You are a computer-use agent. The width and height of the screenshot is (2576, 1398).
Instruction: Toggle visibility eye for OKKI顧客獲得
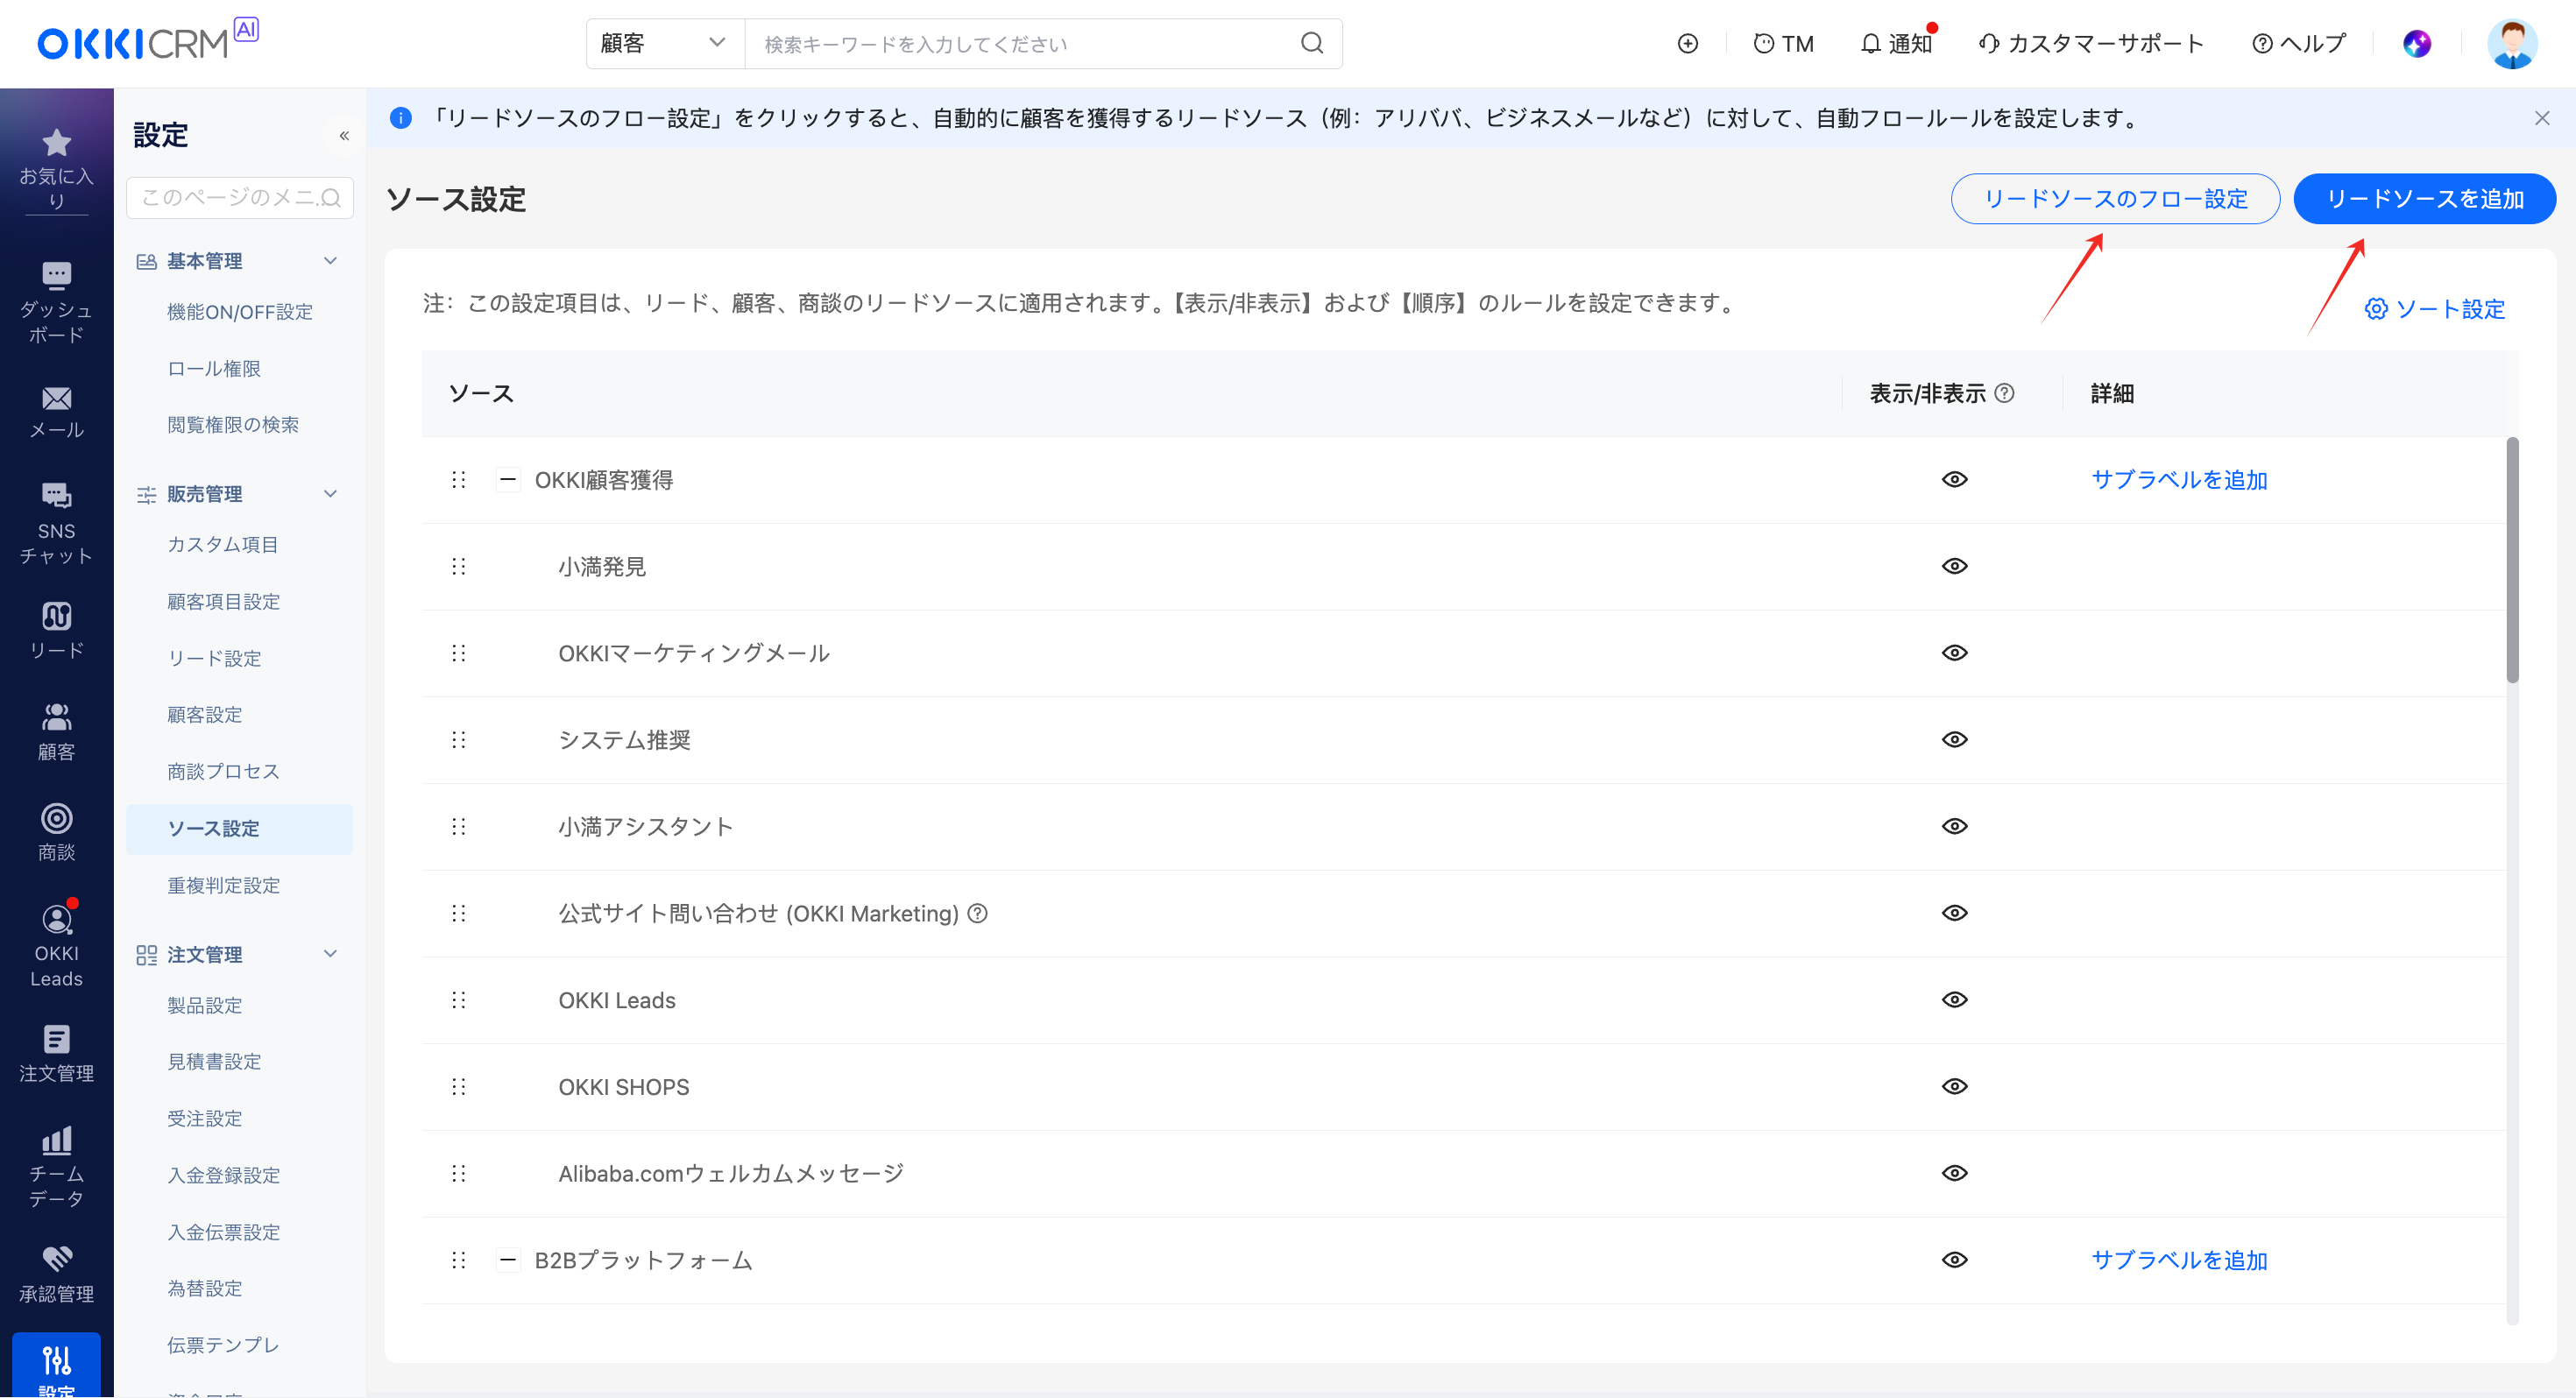[1954, 480]
